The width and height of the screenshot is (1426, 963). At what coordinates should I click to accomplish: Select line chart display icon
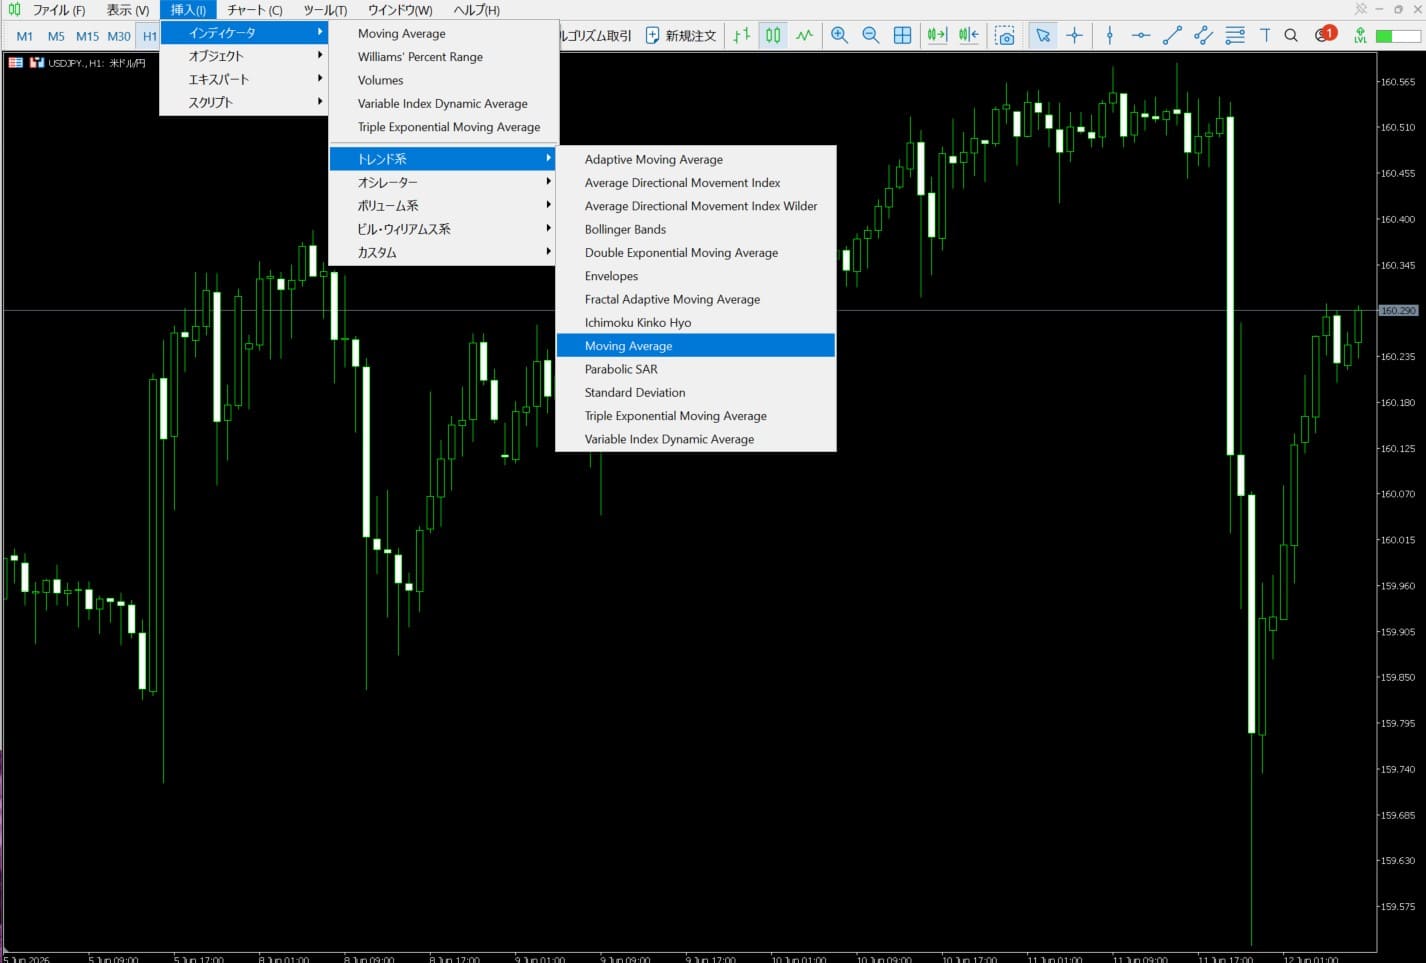[805, 35]
